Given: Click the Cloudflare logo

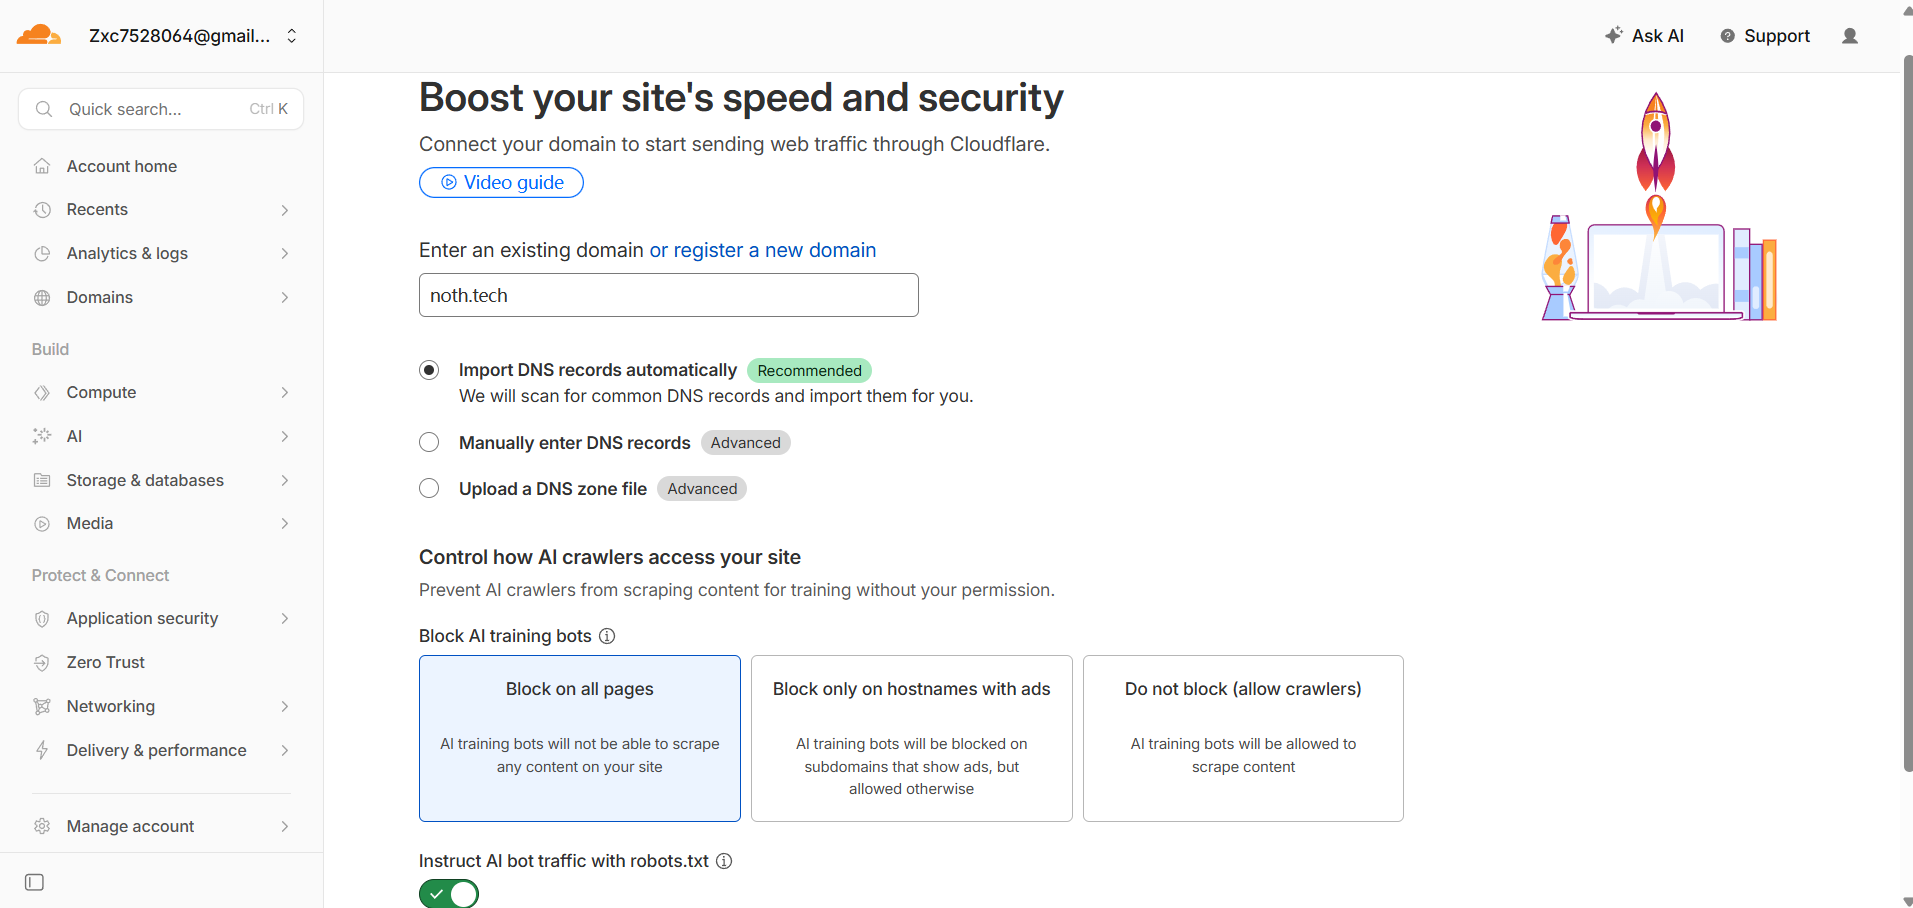Looking at the screenshot, I should pyautogui.click(x=38, y=33).
